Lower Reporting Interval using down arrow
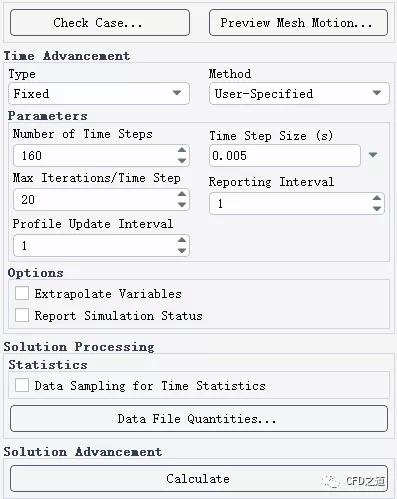 (377, 209)
